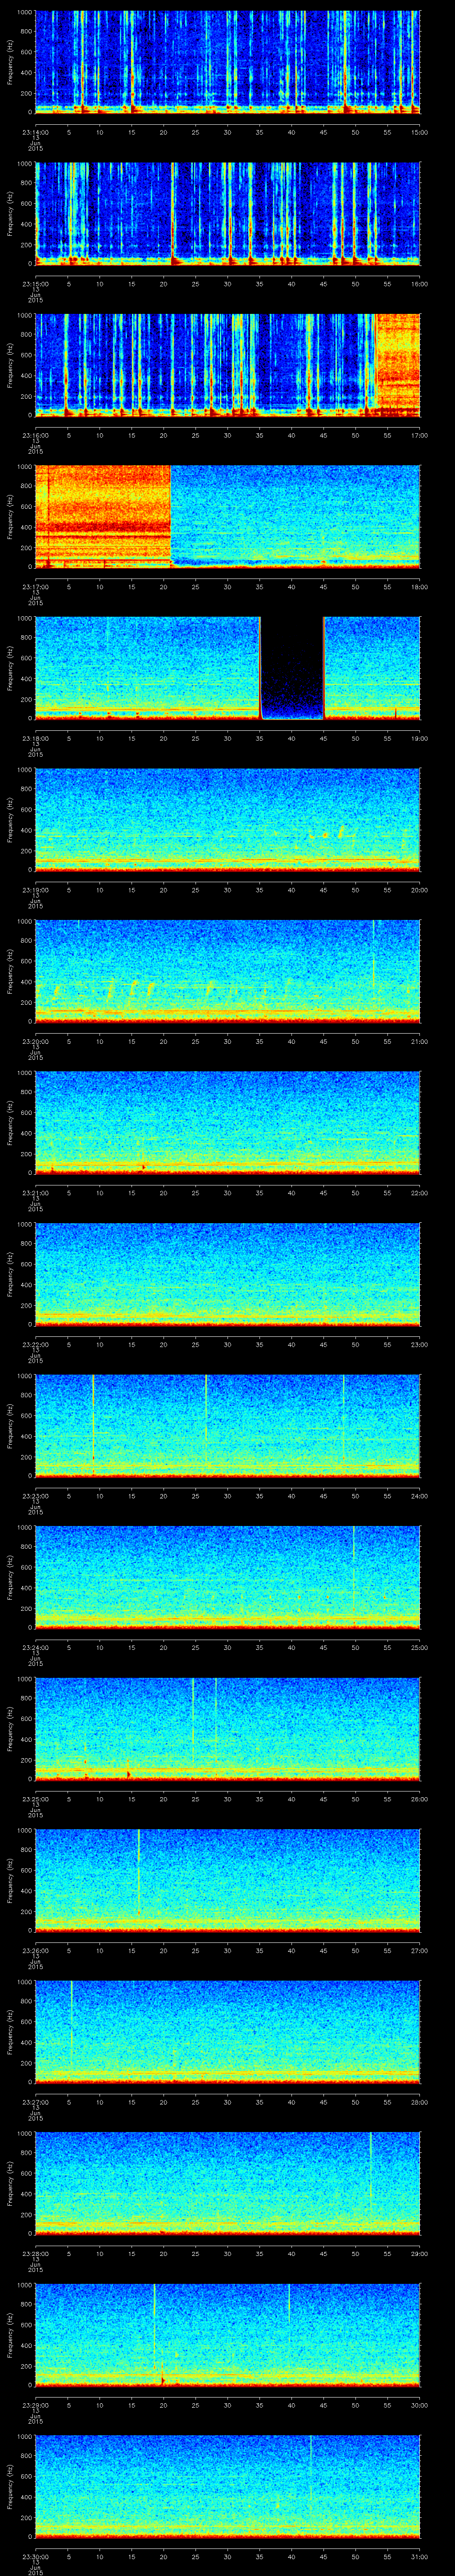Click the spectrogram plot starting at 23:28:00
The width and height of the screenshot is (455, 2576).
228,2183
